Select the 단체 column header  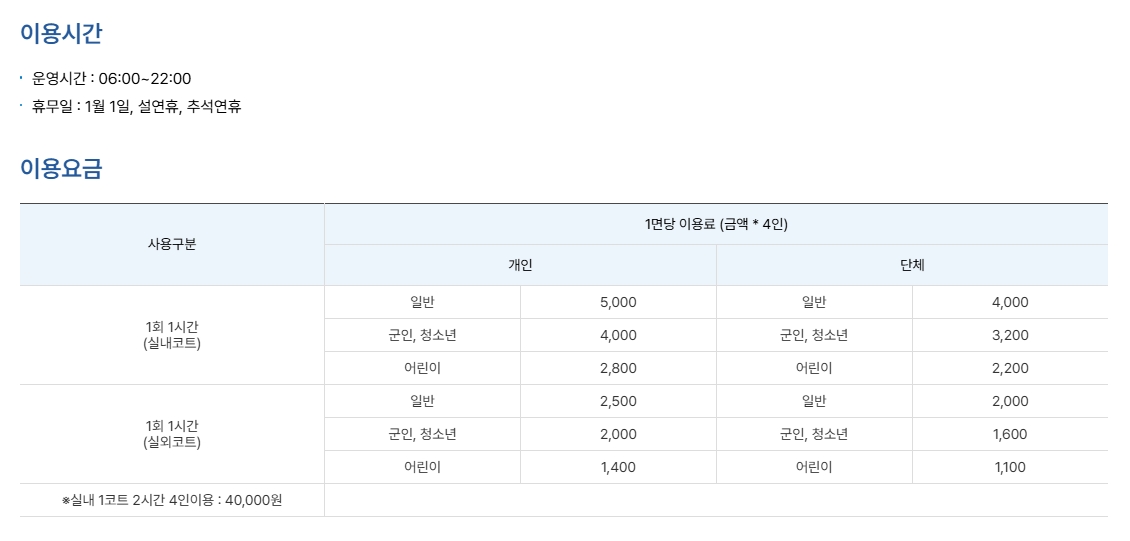(912, 265)
